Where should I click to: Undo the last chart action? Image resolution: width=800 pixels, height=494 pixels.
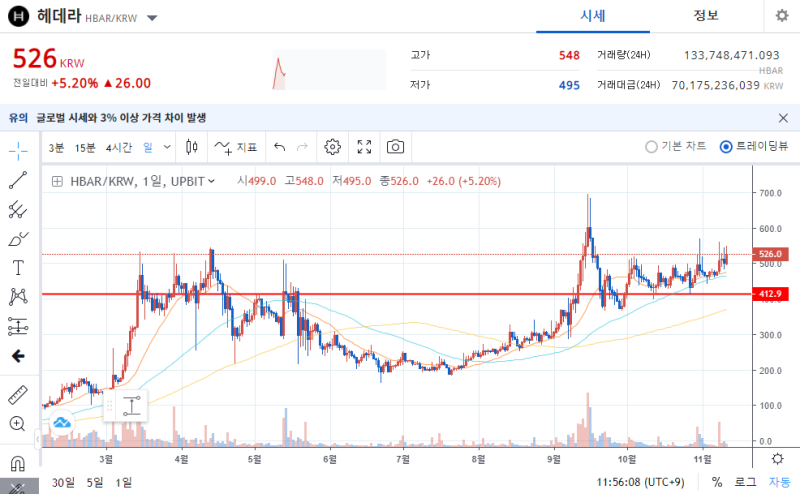[x=280, y=147]
